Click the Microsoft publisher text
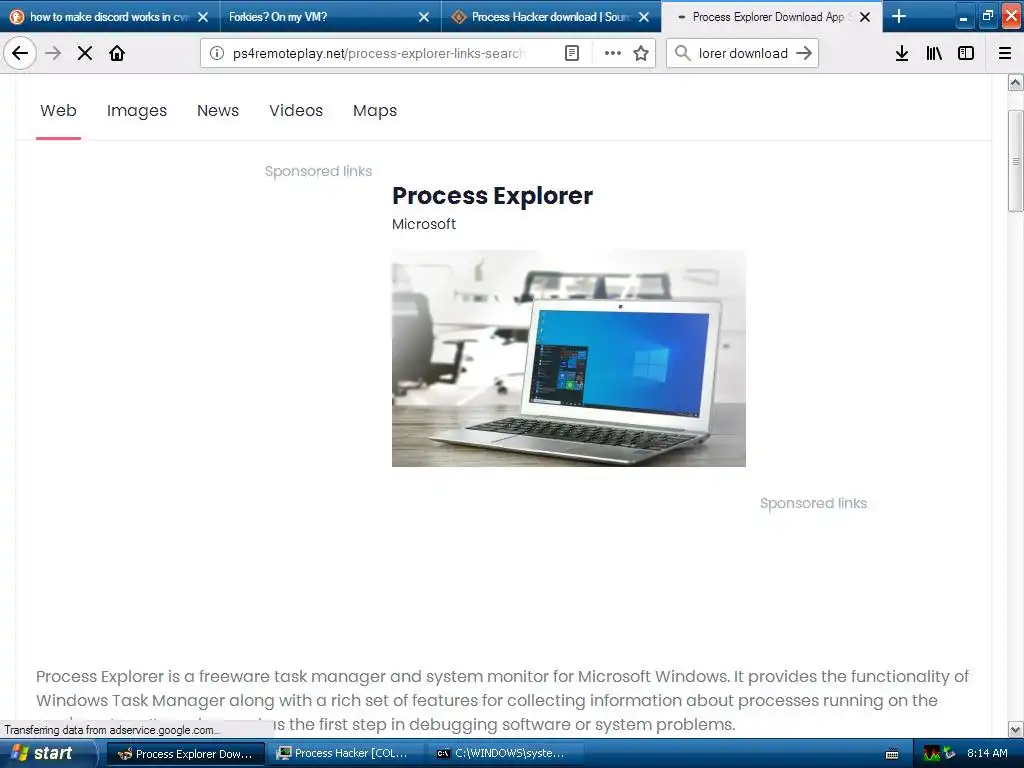This screenshot has width=1024, height=768. point(424,224)
